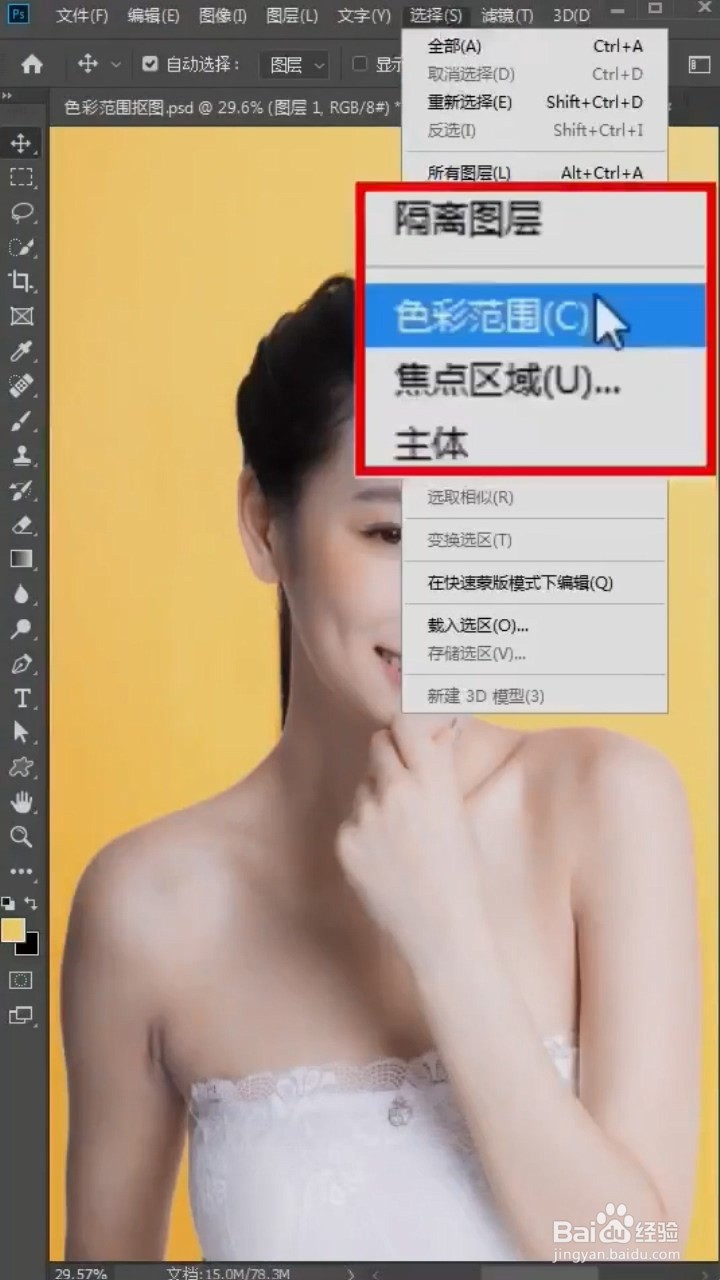
Task: Select the Gradient tool
Action: coord(21,559)
